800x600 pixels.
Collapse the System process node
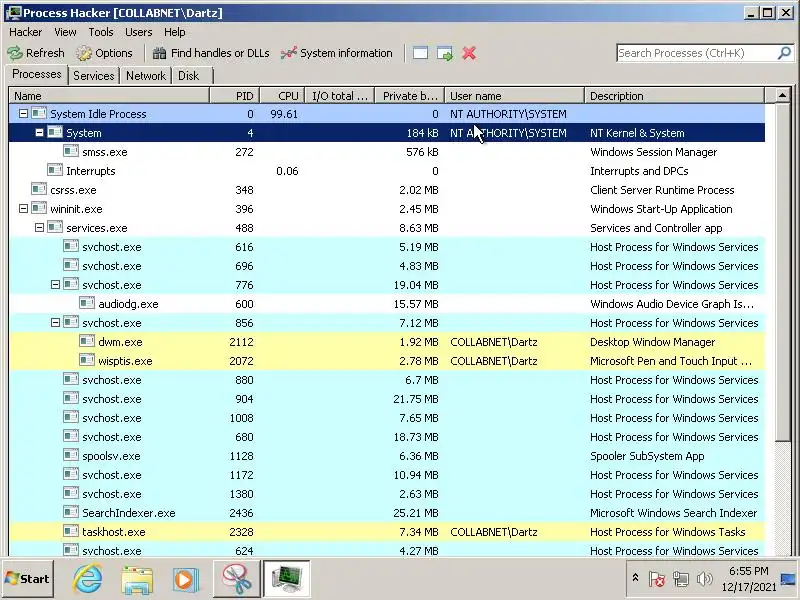39,133
